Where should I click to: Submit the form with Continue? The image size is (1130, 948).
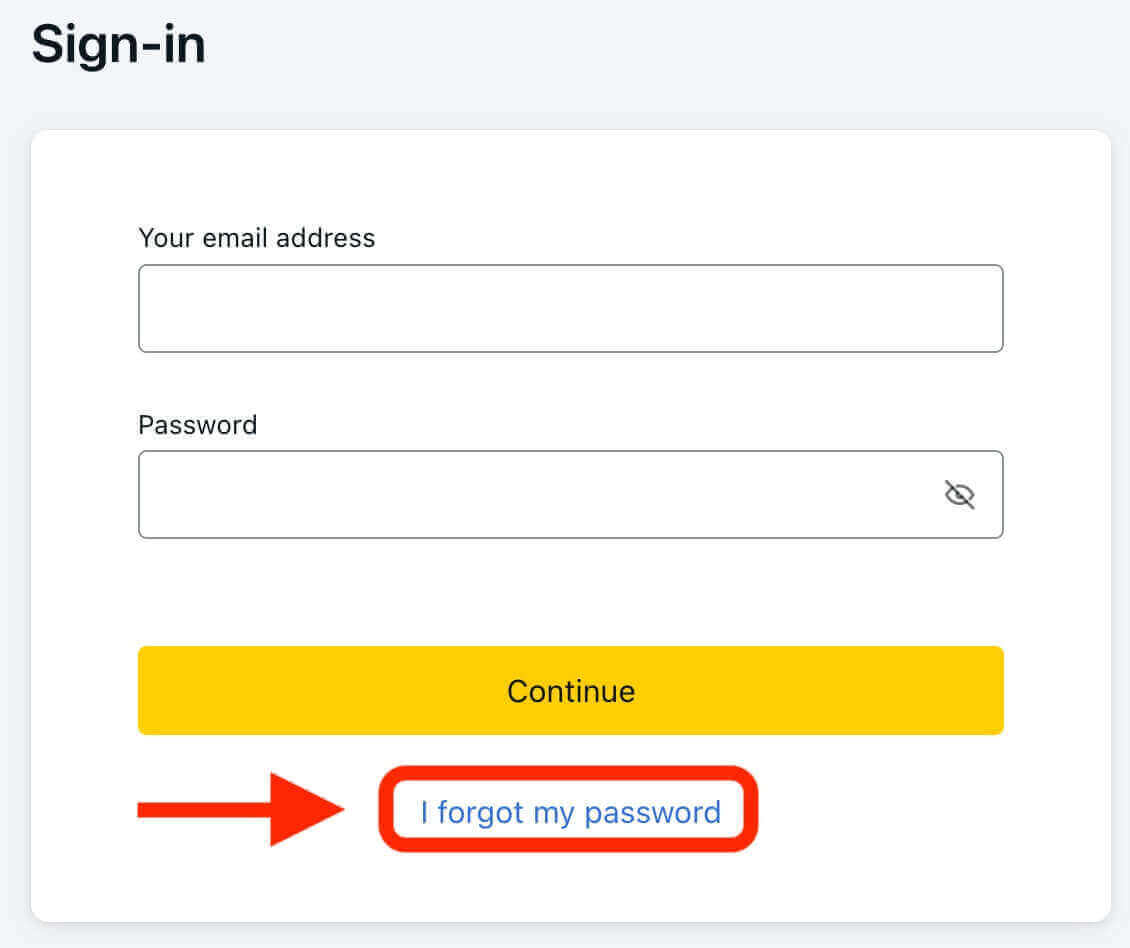570,690
